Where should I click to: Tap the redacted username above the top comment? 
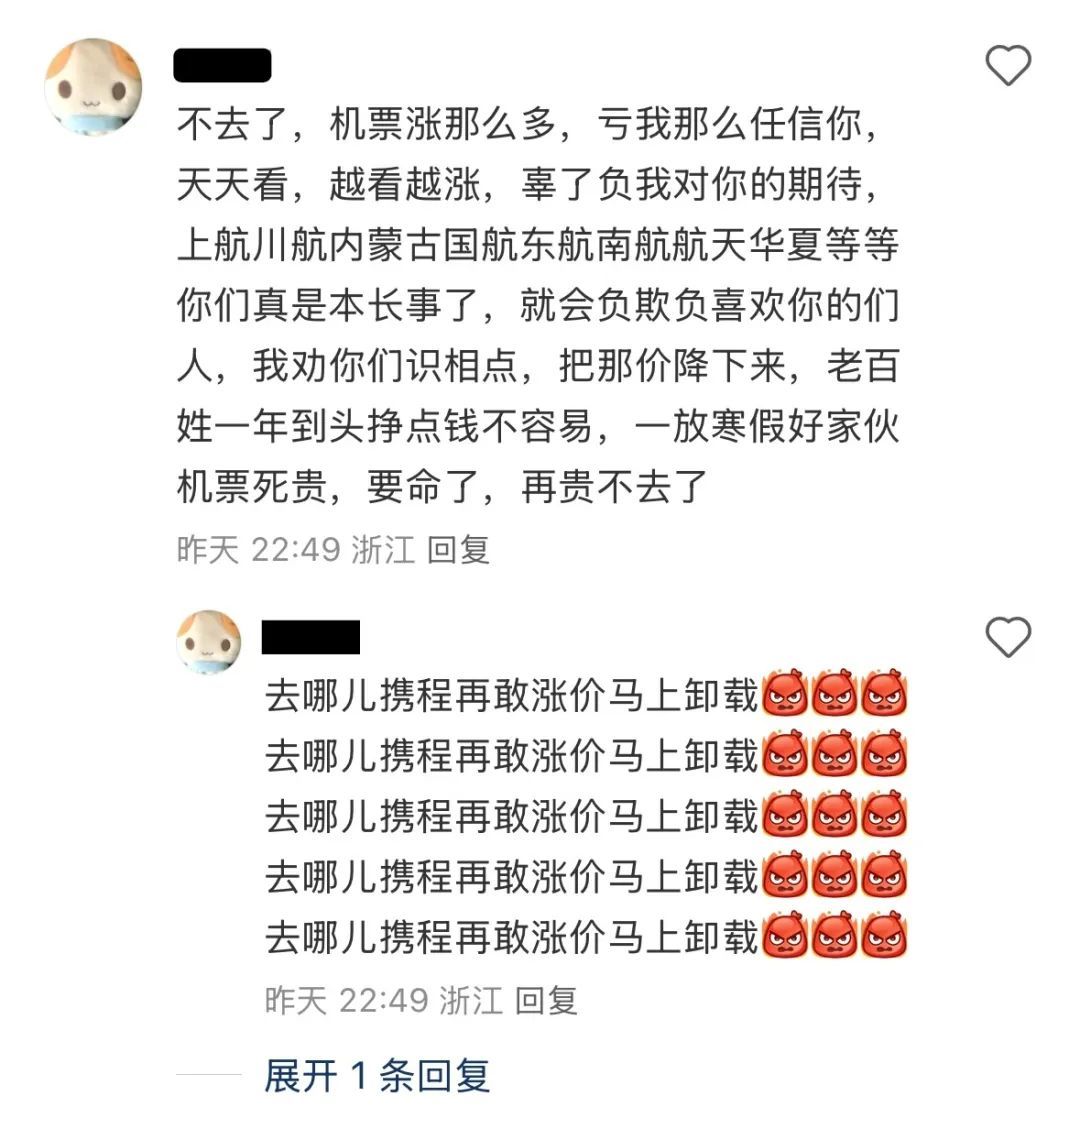(222, 65)
